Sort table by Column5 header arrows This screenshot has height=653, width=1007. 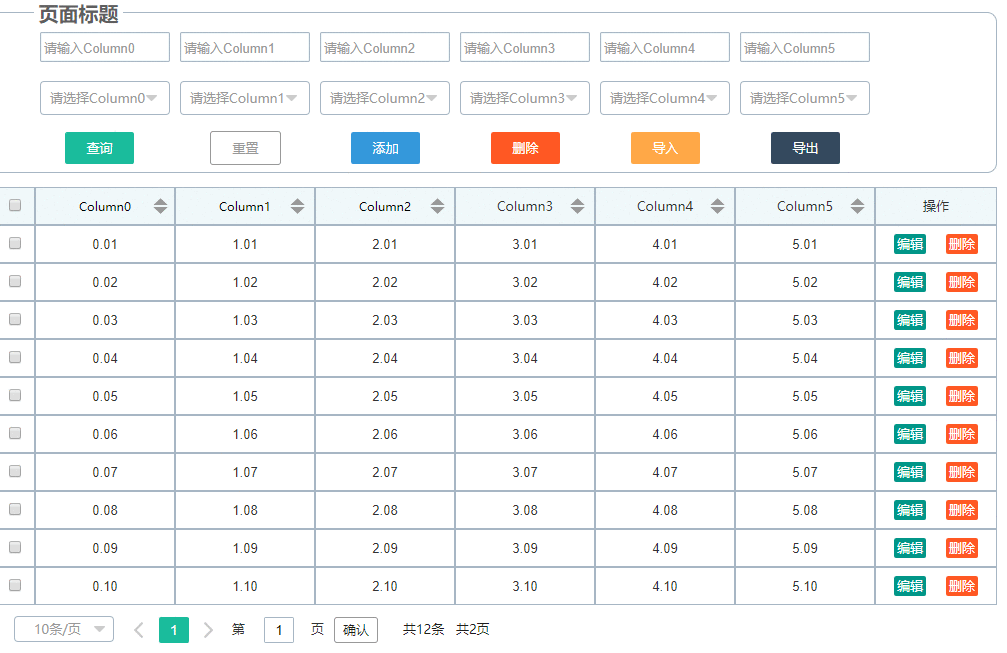(857, 206)
